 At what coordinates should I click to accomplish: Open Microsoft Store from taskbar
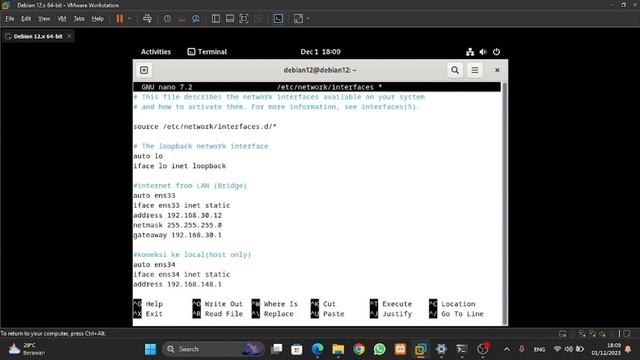point(297,349)
